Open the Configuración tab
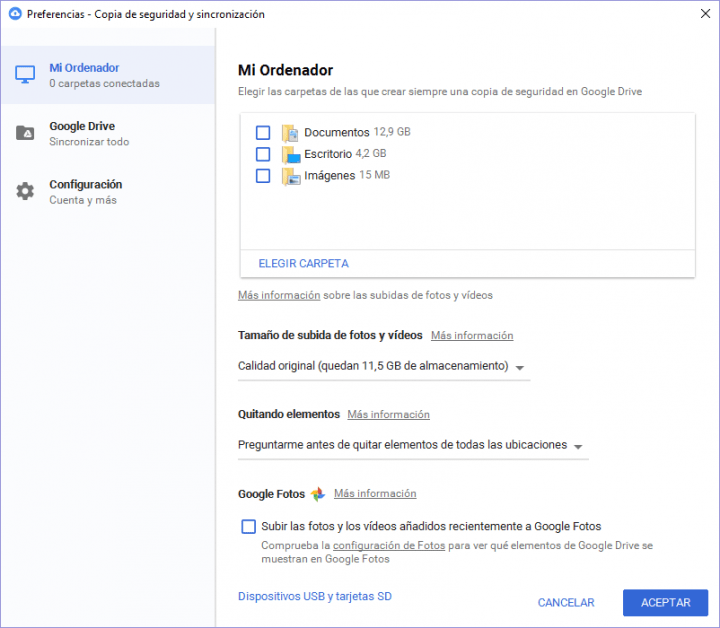This screenshot has height=628, width=720. [x=108, y=191]
